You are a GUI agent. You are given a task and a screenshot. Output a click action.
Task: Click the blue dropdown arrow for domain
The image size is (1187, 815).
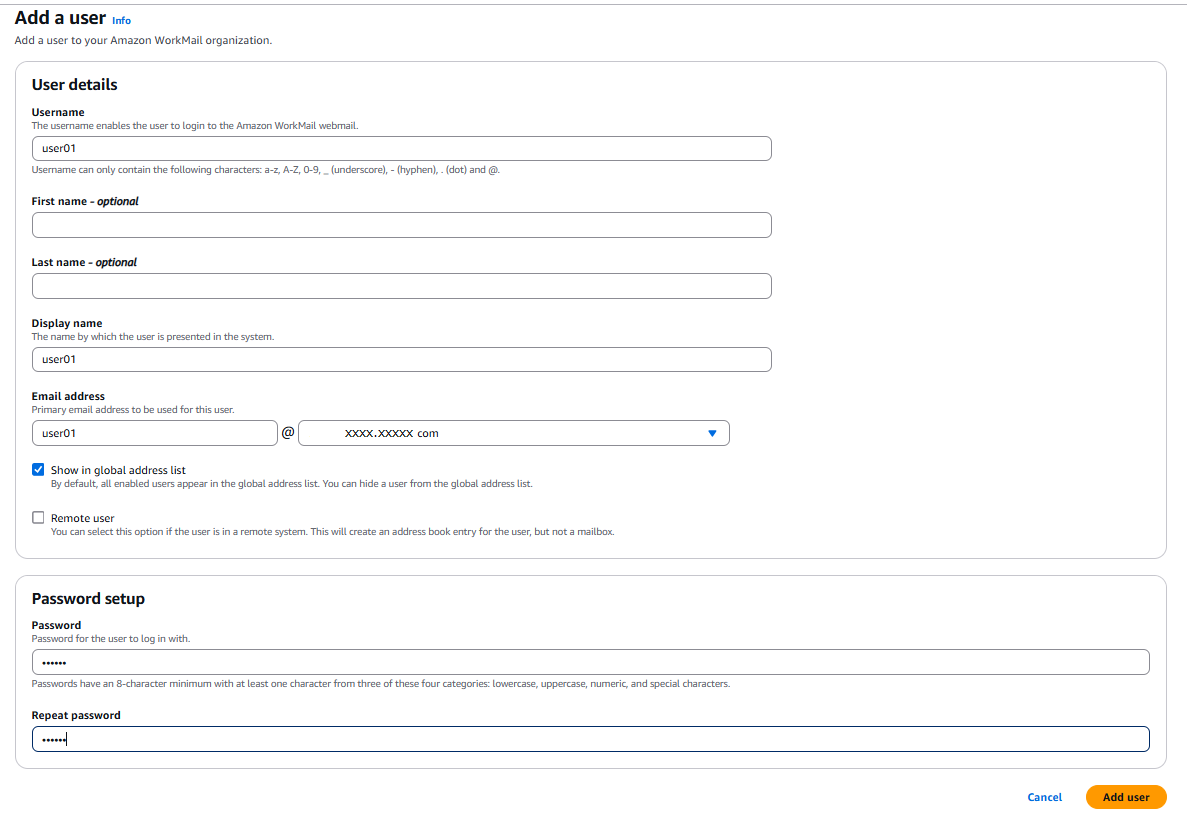712,433
